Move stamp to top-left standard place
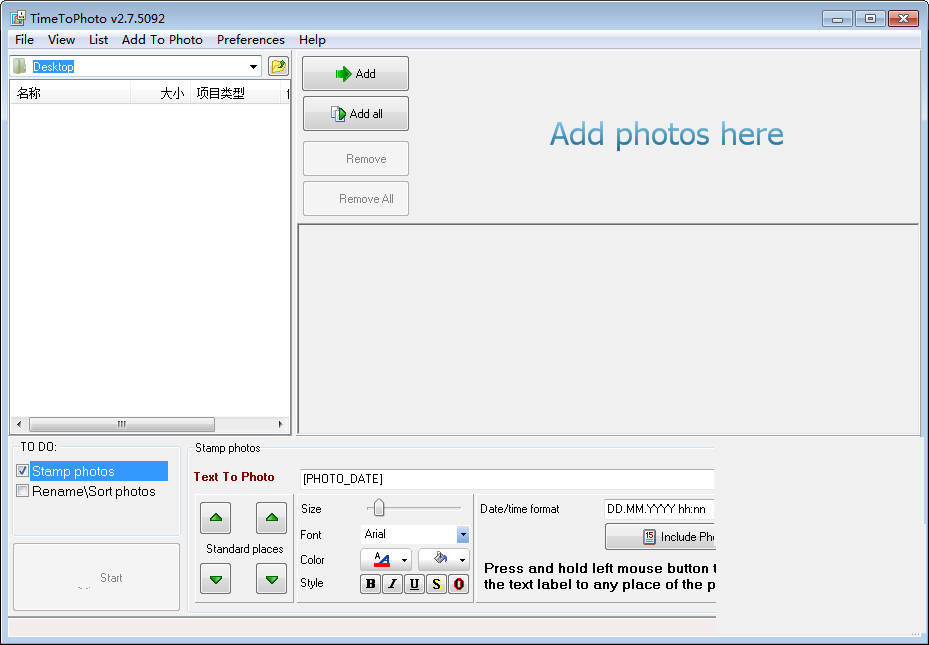Screen dimensions: 929x645 (x=216, y=518)
